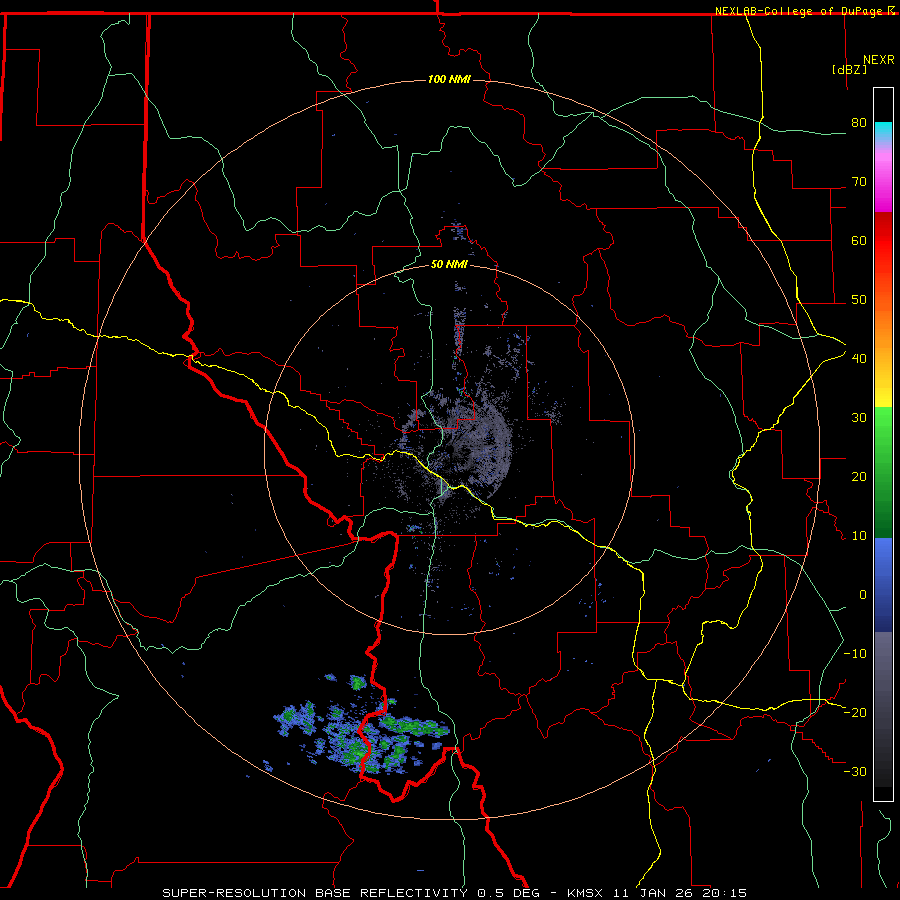Image resolution: width=900 pixels, height=900 pixels.
Task: Click the magenta band on the color bar
Action: pyautogui.click(x=883, y=181)
